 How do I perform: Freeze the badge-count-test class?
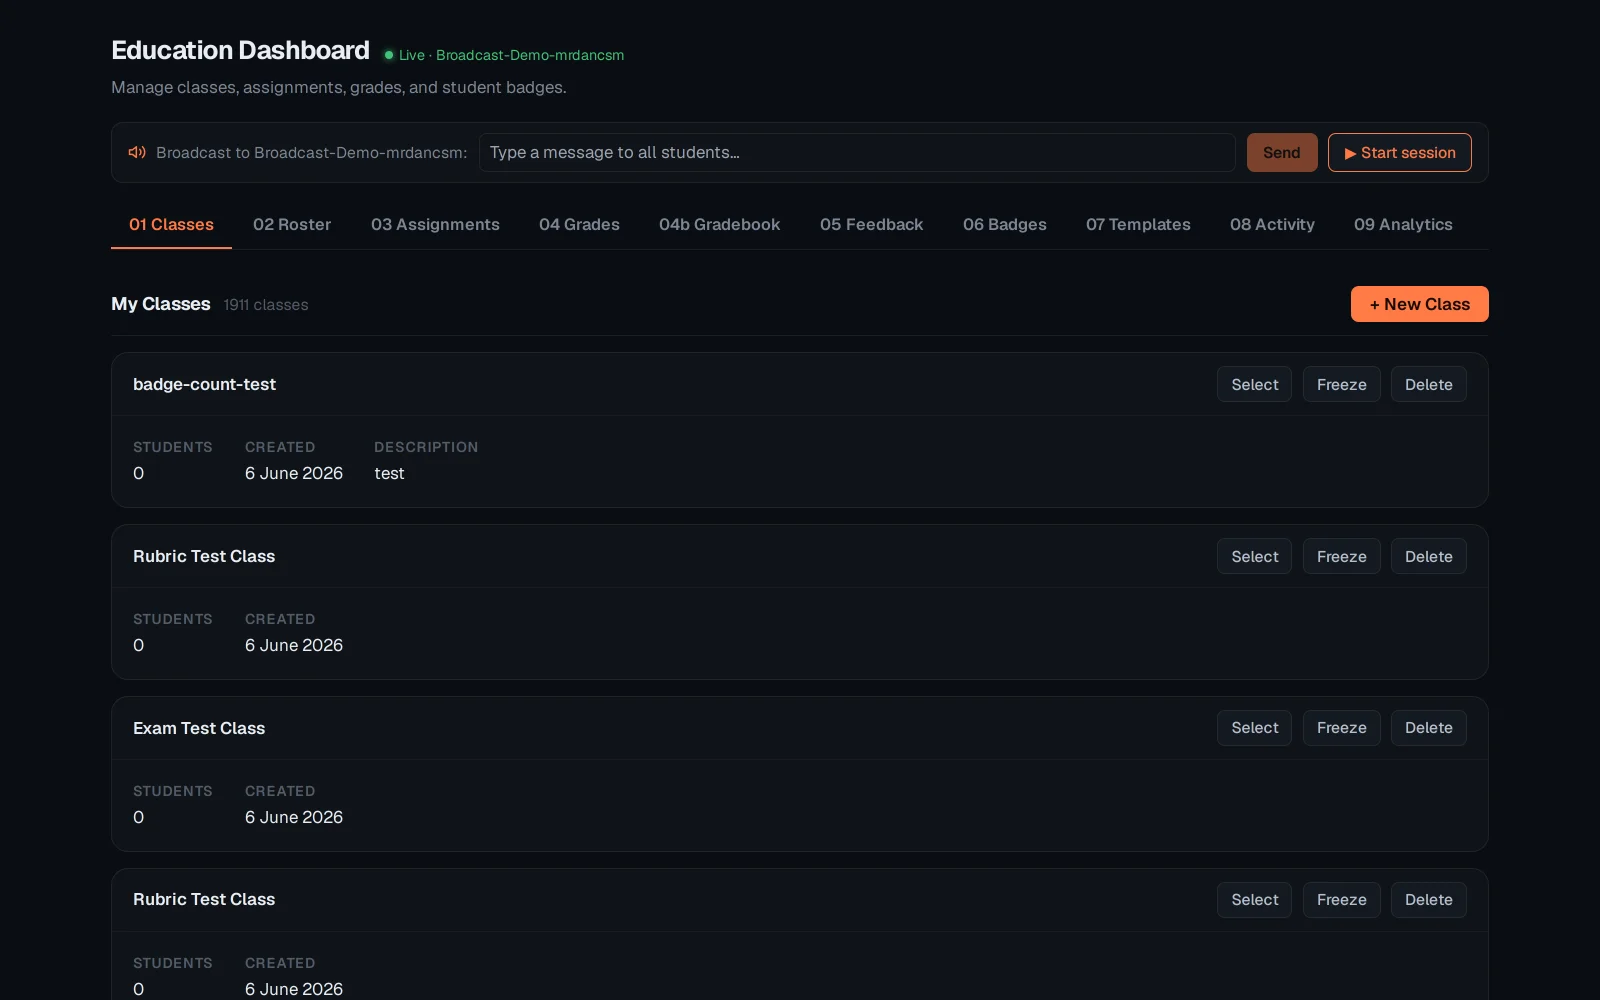1341,384
